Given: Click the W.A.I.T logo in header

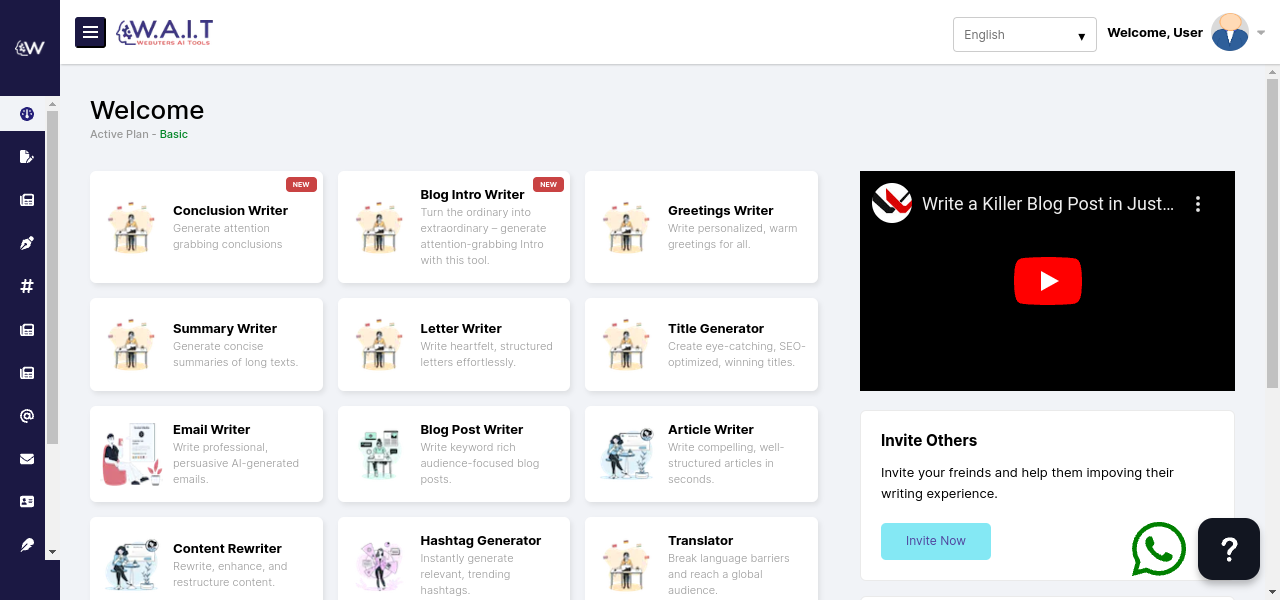Looking at the screenshot, I should tap(164, 32).
